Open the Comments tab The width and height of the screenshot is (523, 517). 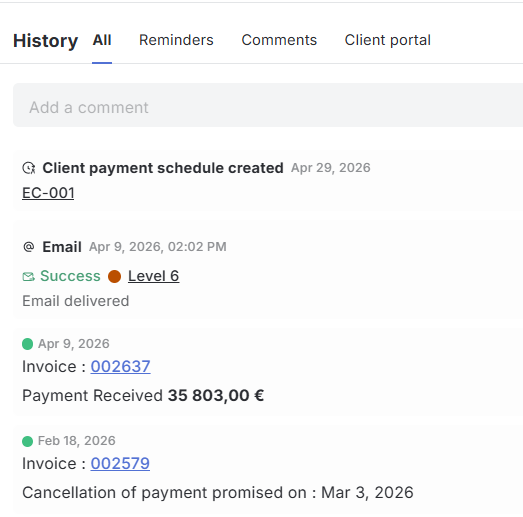279,40
